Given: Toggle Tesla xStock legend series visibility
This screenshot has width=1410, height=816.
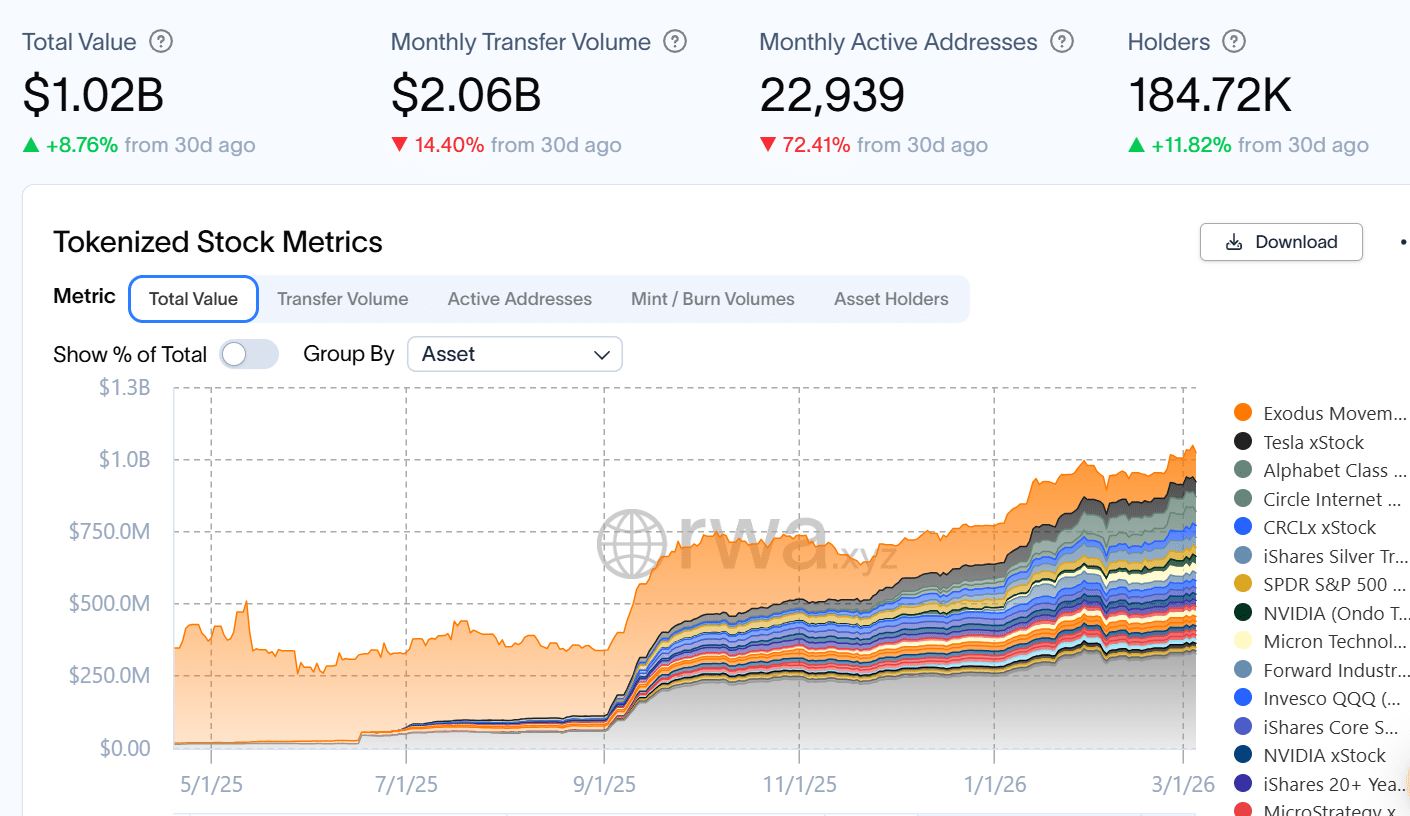Looking at the screenshot, I should click(1313, 442).
